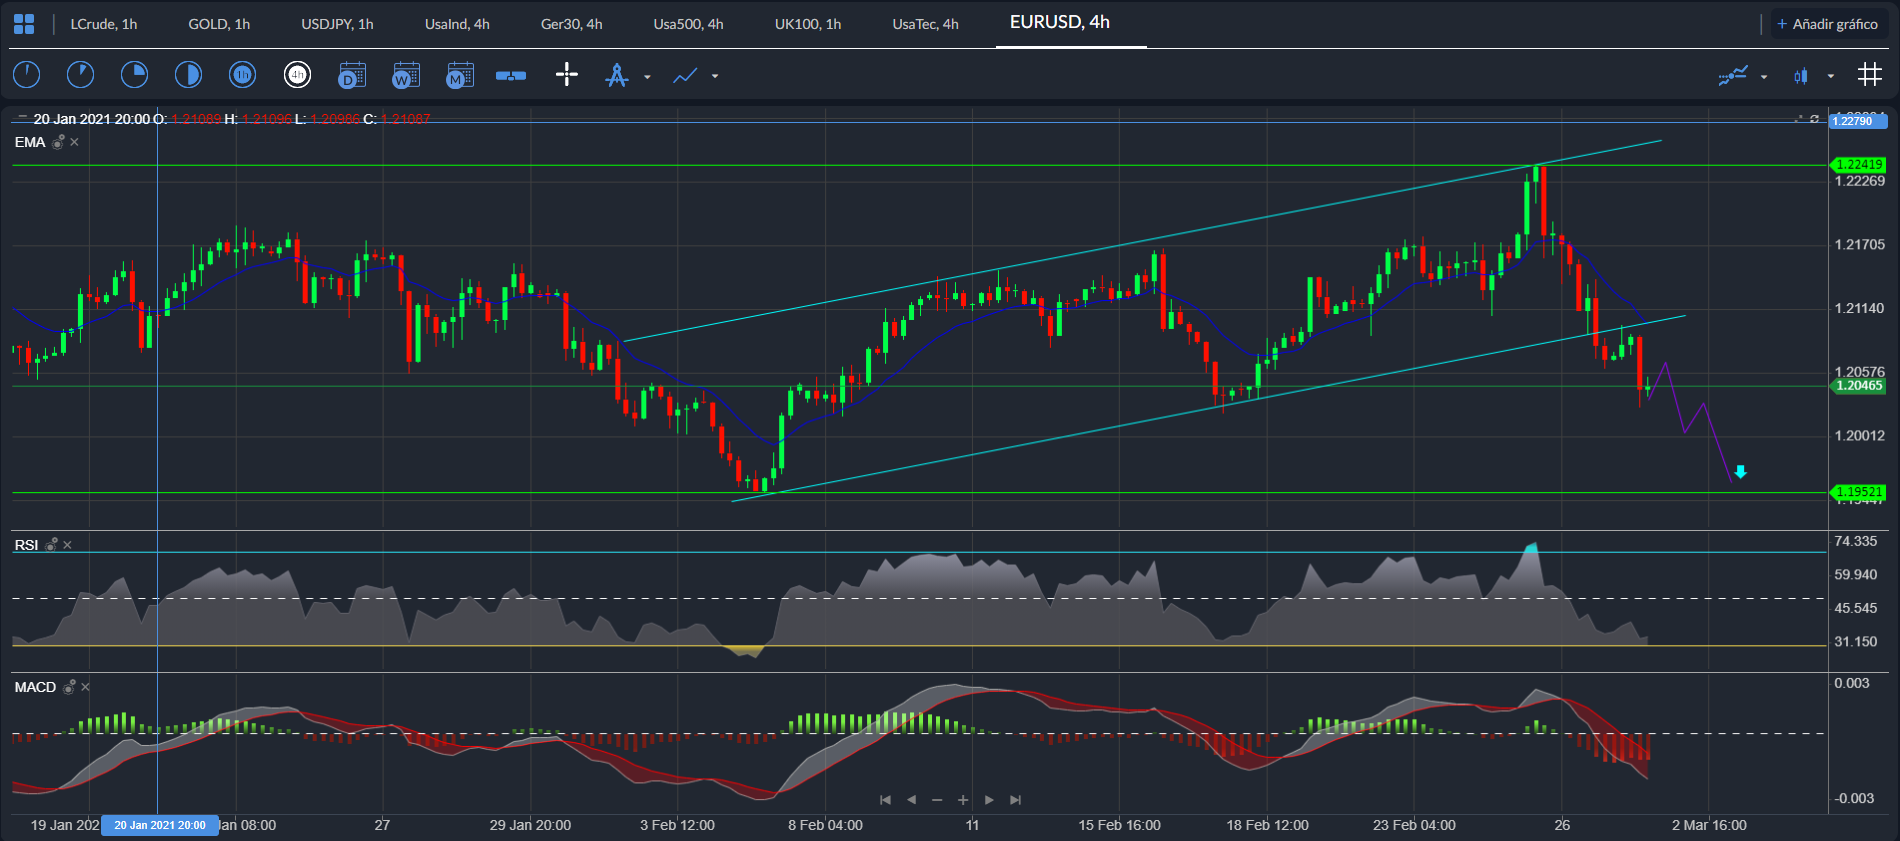1900x841 pixels.
Task: Switch to the weekly (W) calendar timeframe
Action: point(406,75)
